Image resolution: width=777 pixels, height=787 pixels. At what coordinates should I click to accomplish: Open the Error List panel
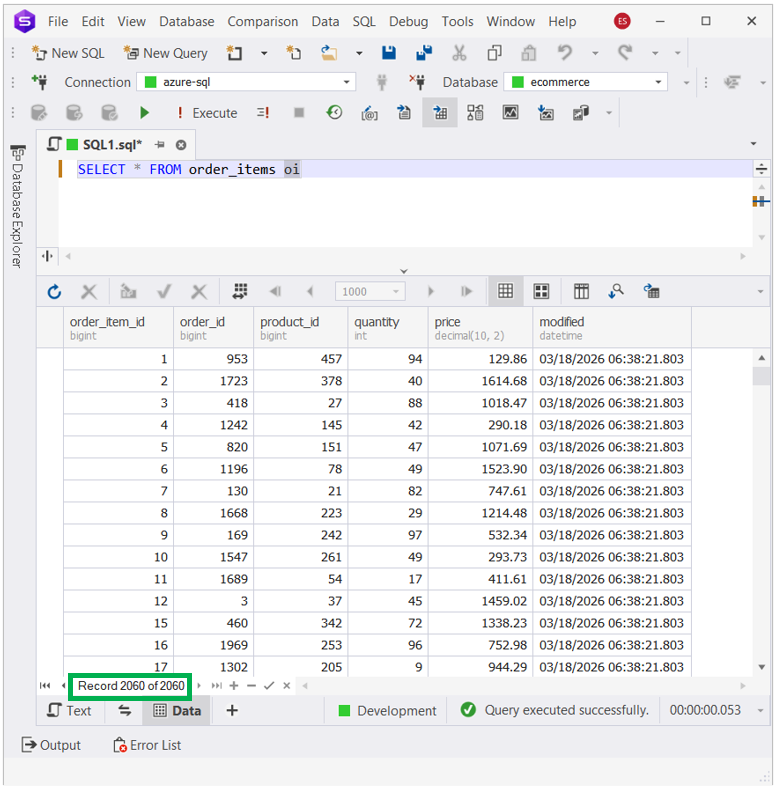point(147,745)
